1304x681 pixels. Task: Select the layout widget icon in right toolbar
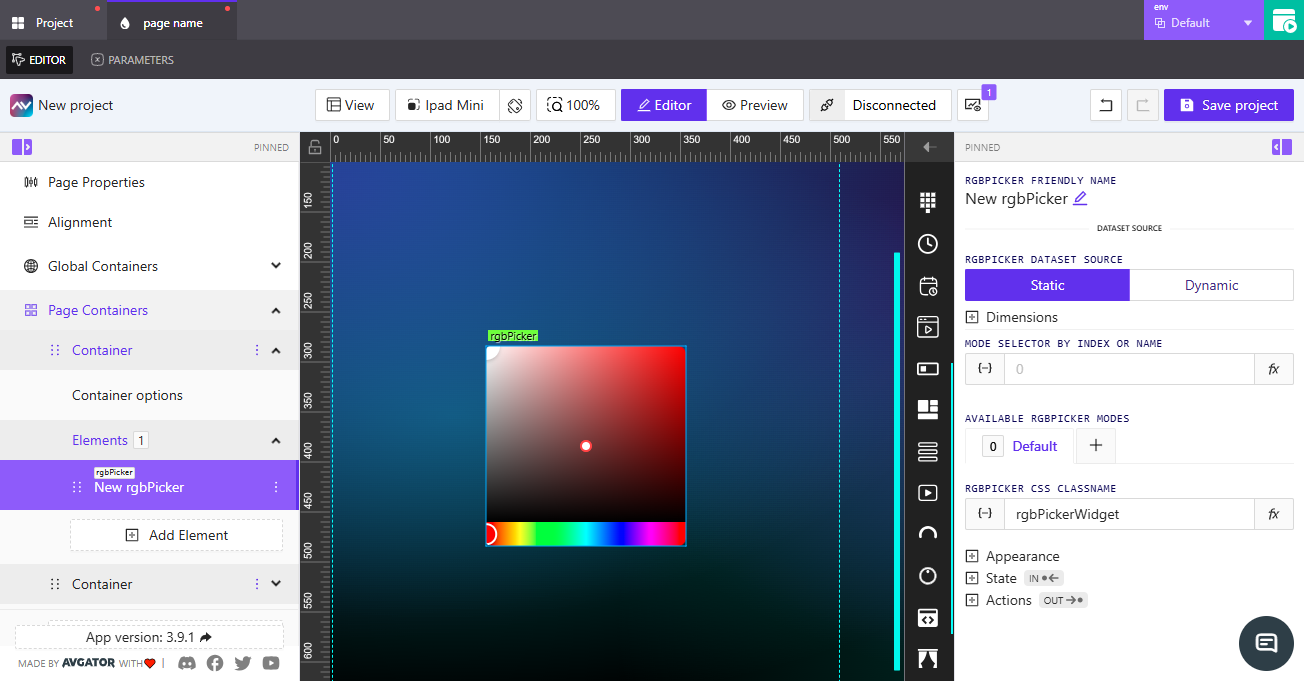[928, 409]
